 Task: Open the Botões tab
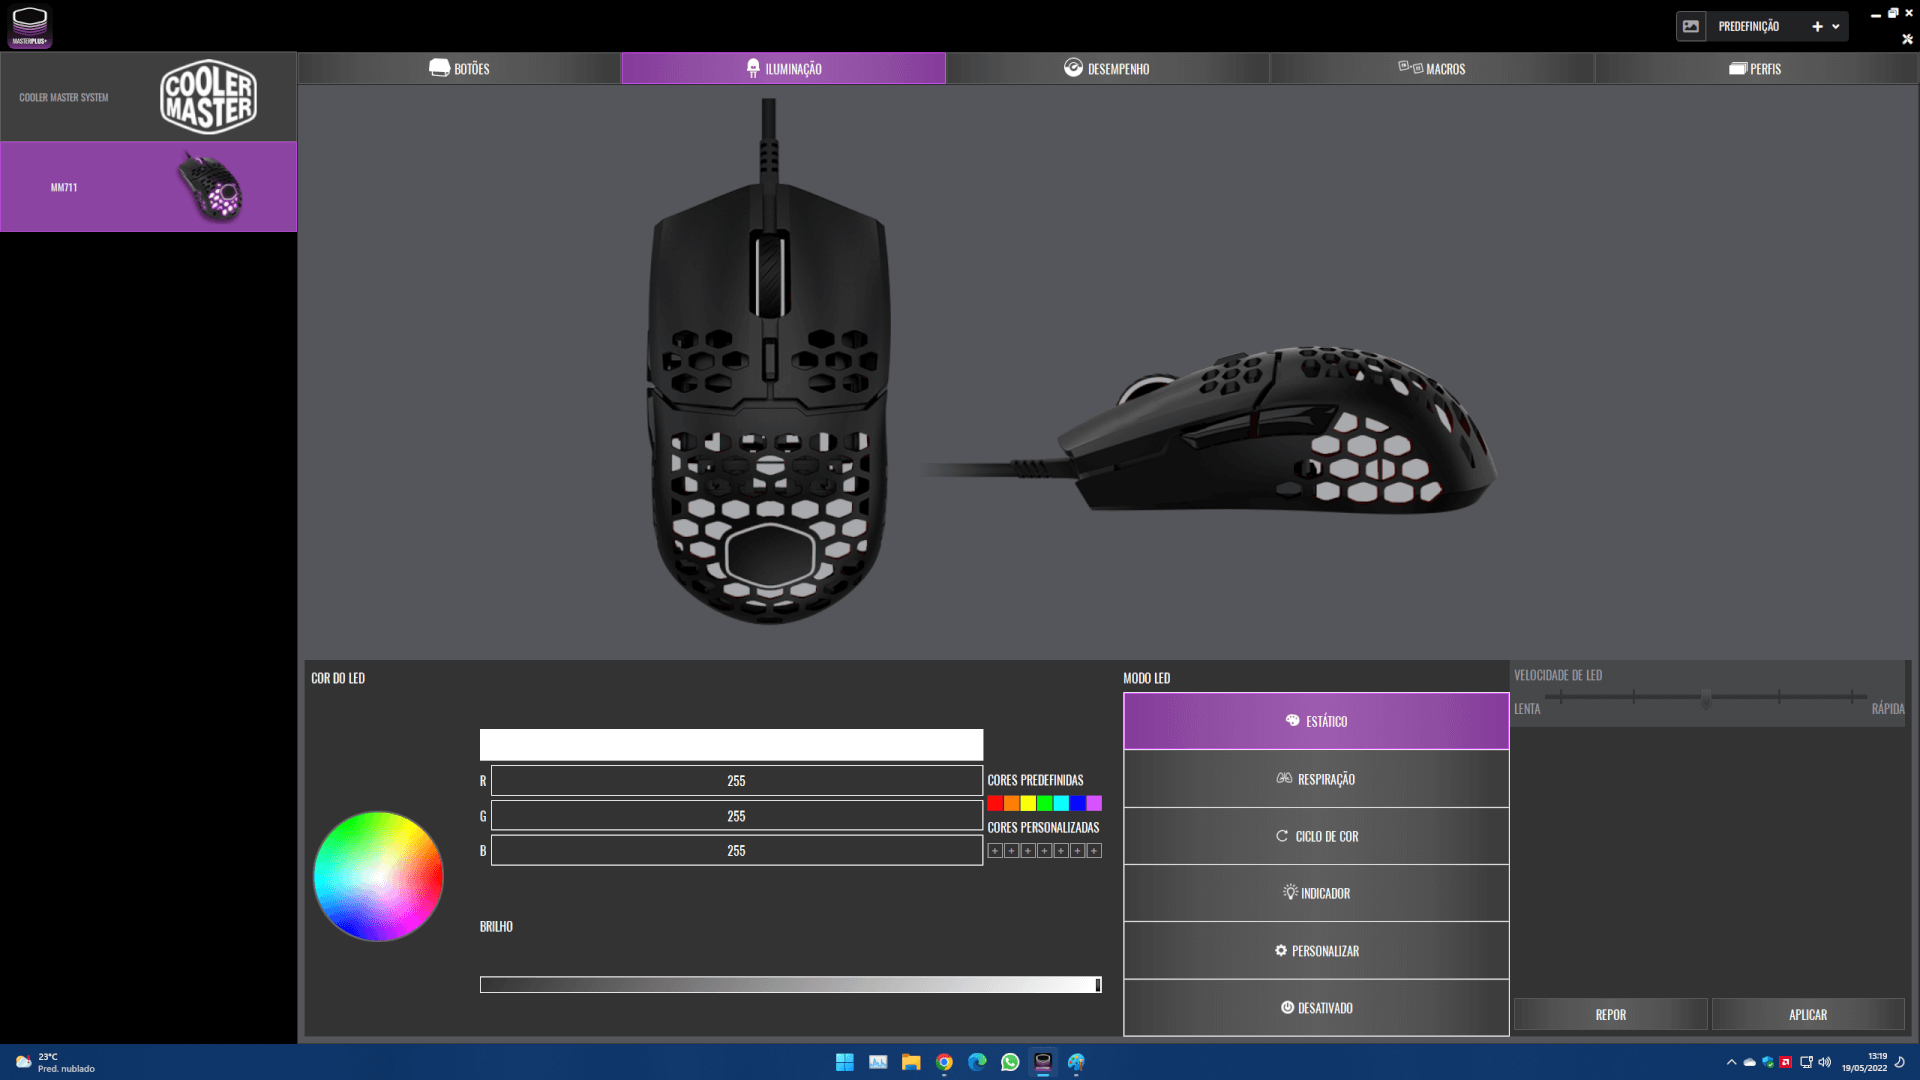click(x=459, y=69)
